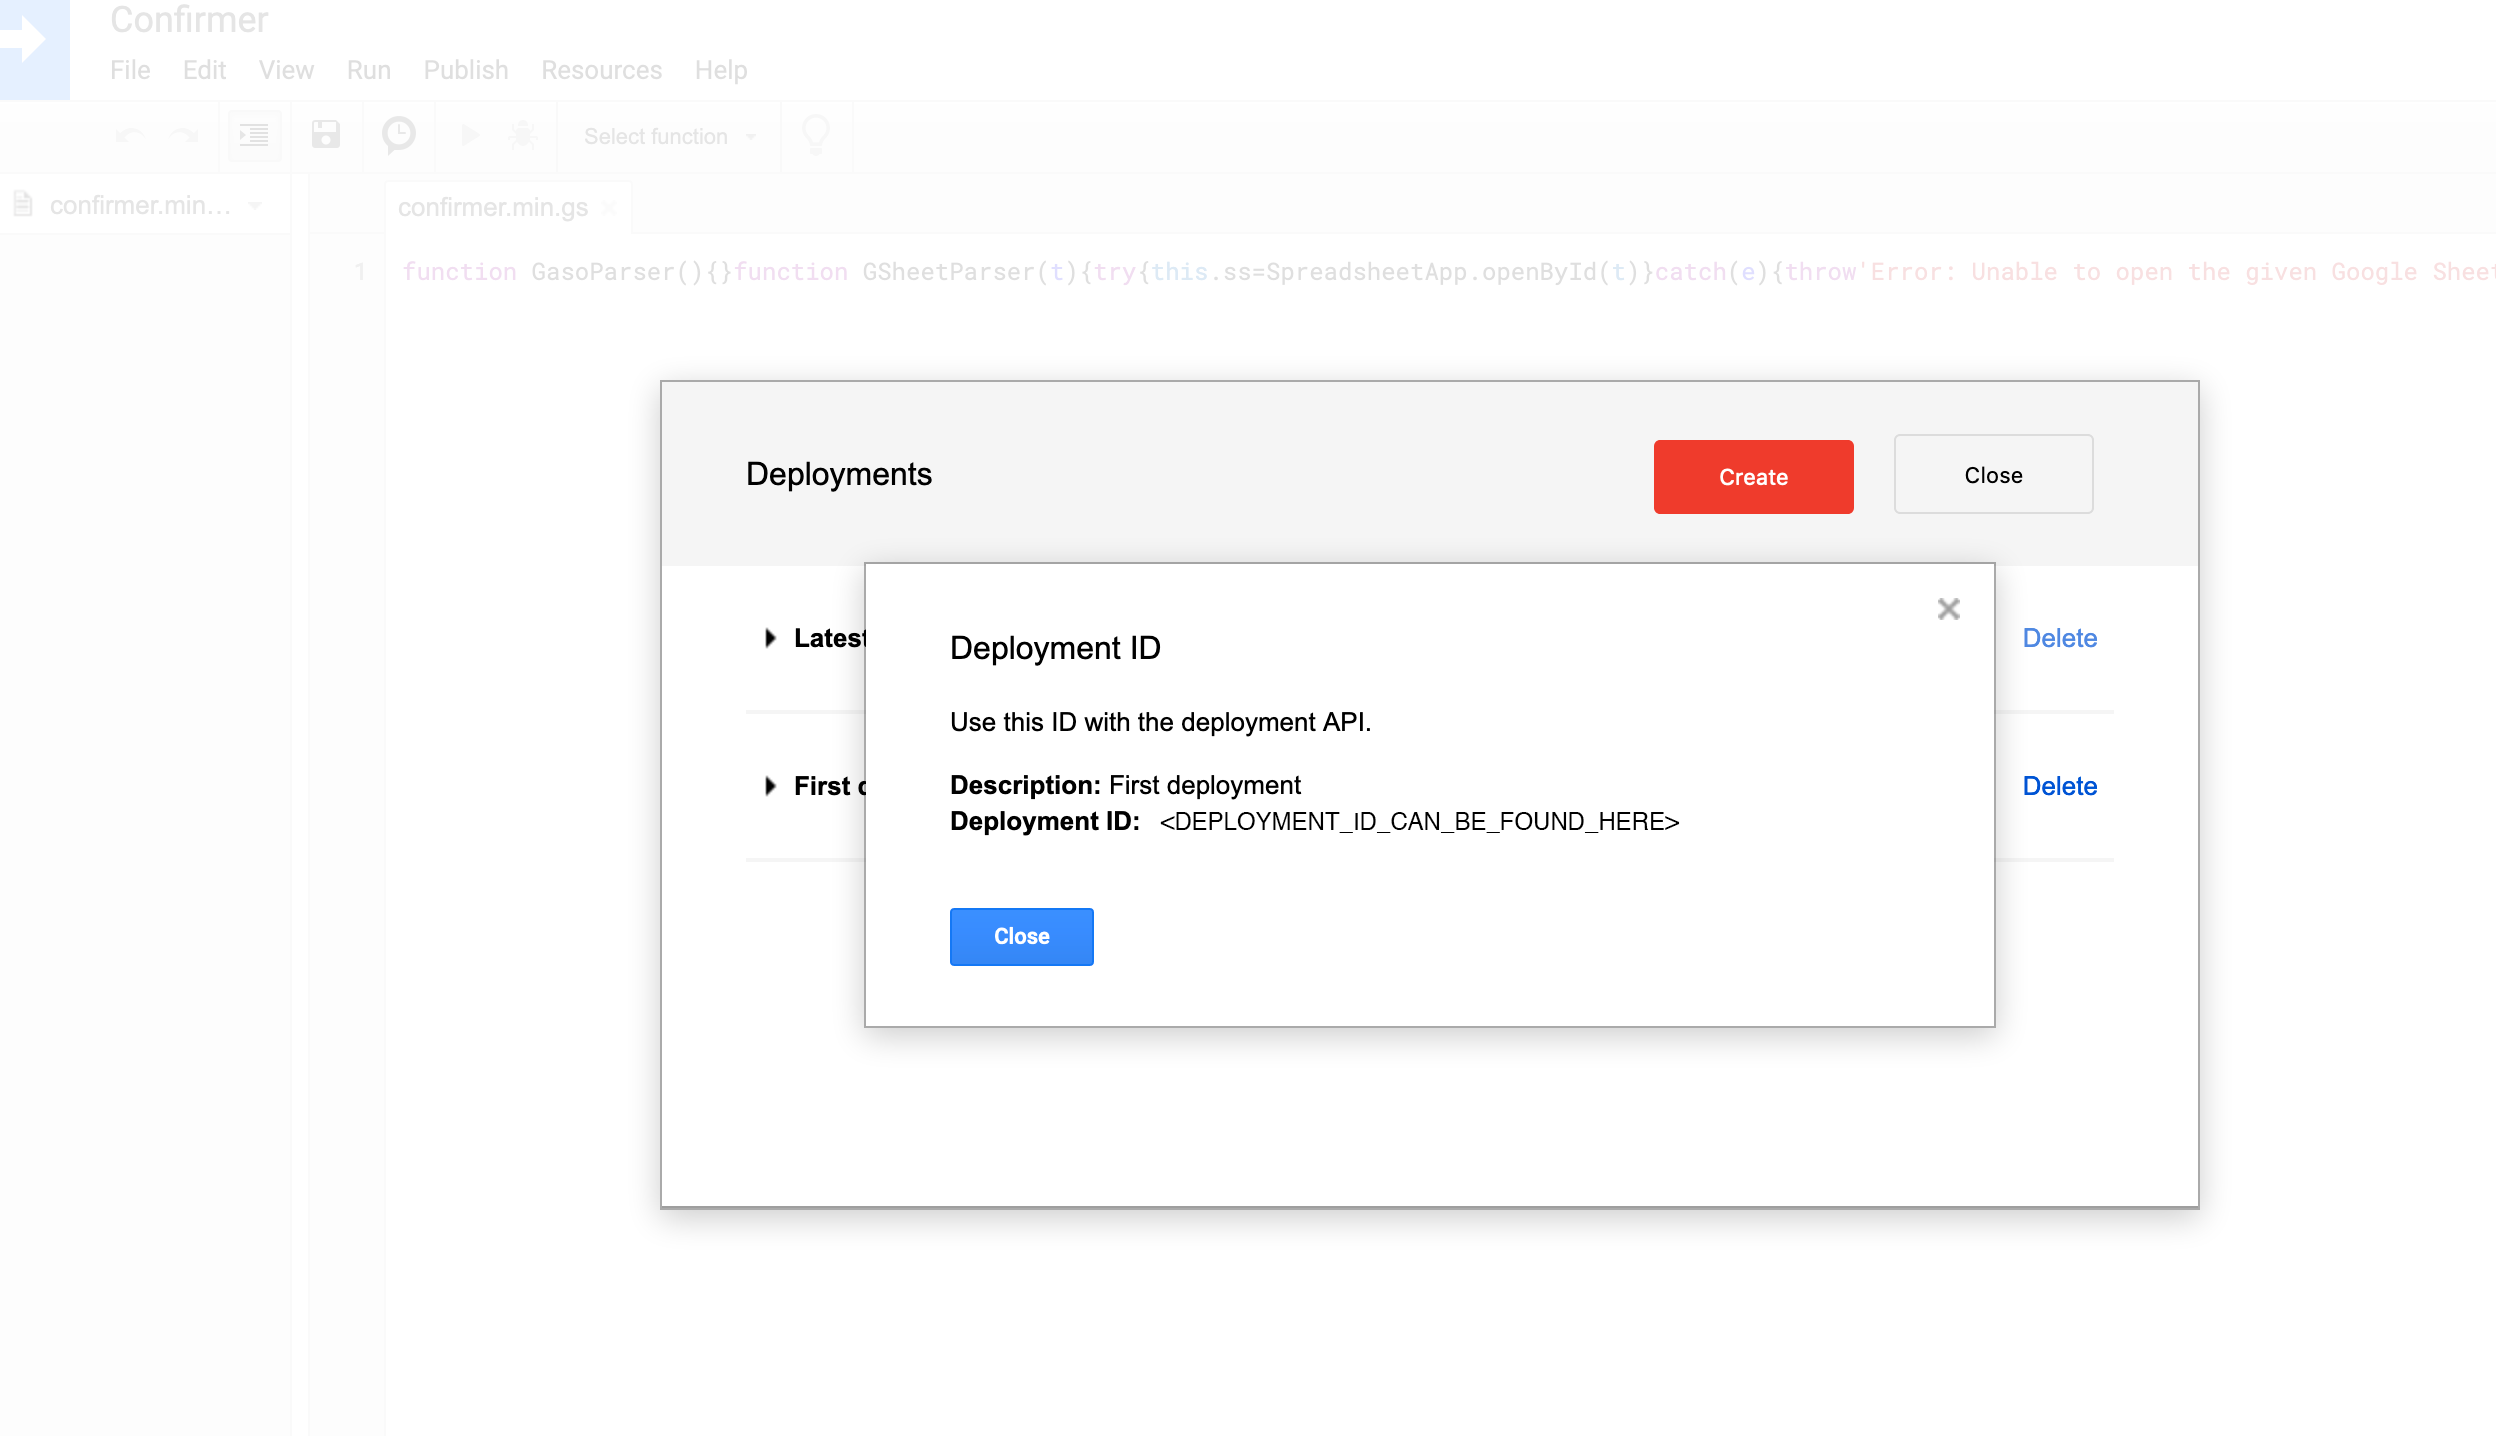Open the Select function dropdown

(x=668, y=137)
